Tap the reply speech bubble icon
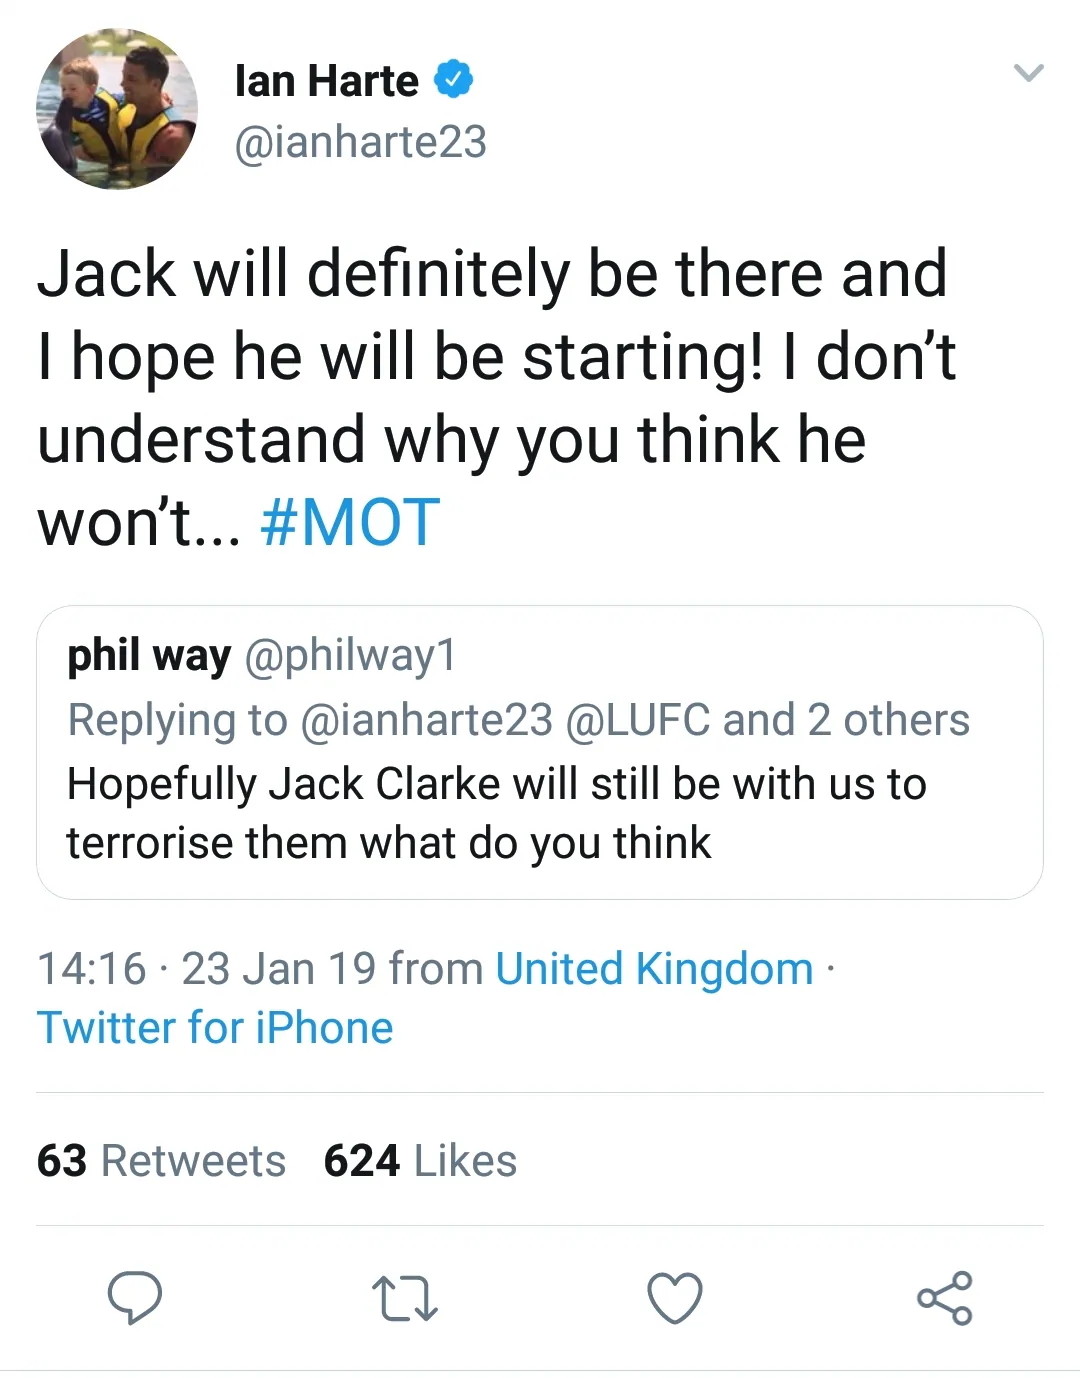This screenshot has height=1378, width=1080. pos(135,1298)
